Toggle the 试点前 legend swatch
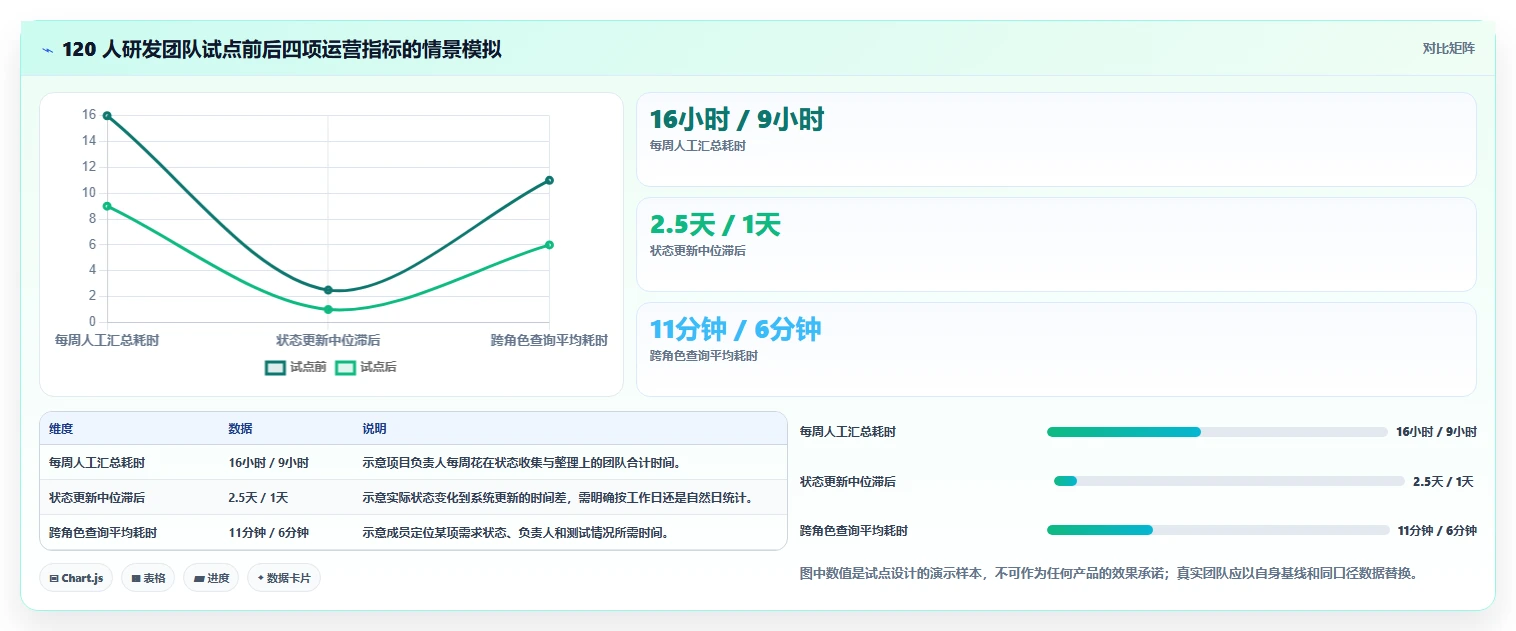Viewport: 1516px width, 631px height. point(275,368)
